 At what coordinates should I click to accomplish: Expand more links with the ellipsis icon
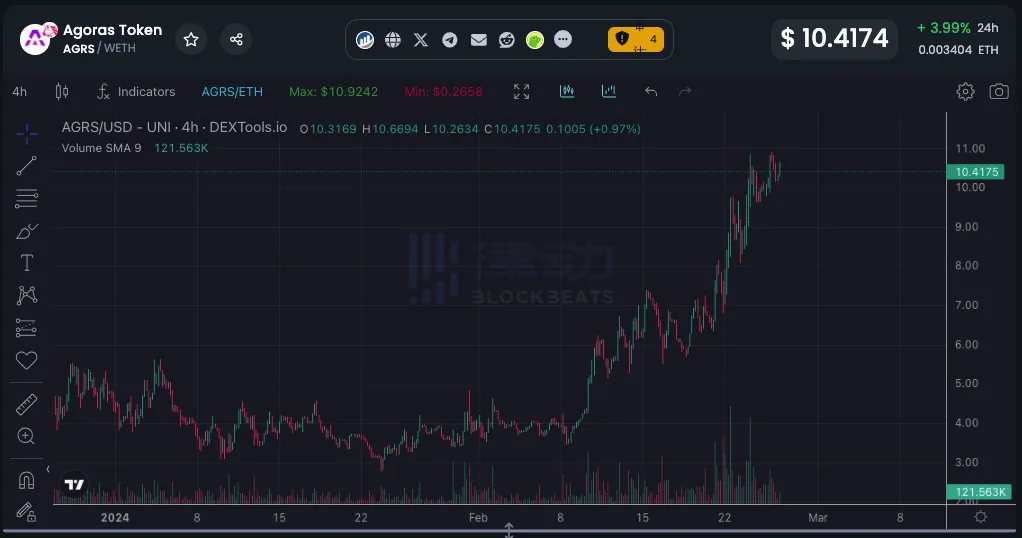[x=563, y=40]
